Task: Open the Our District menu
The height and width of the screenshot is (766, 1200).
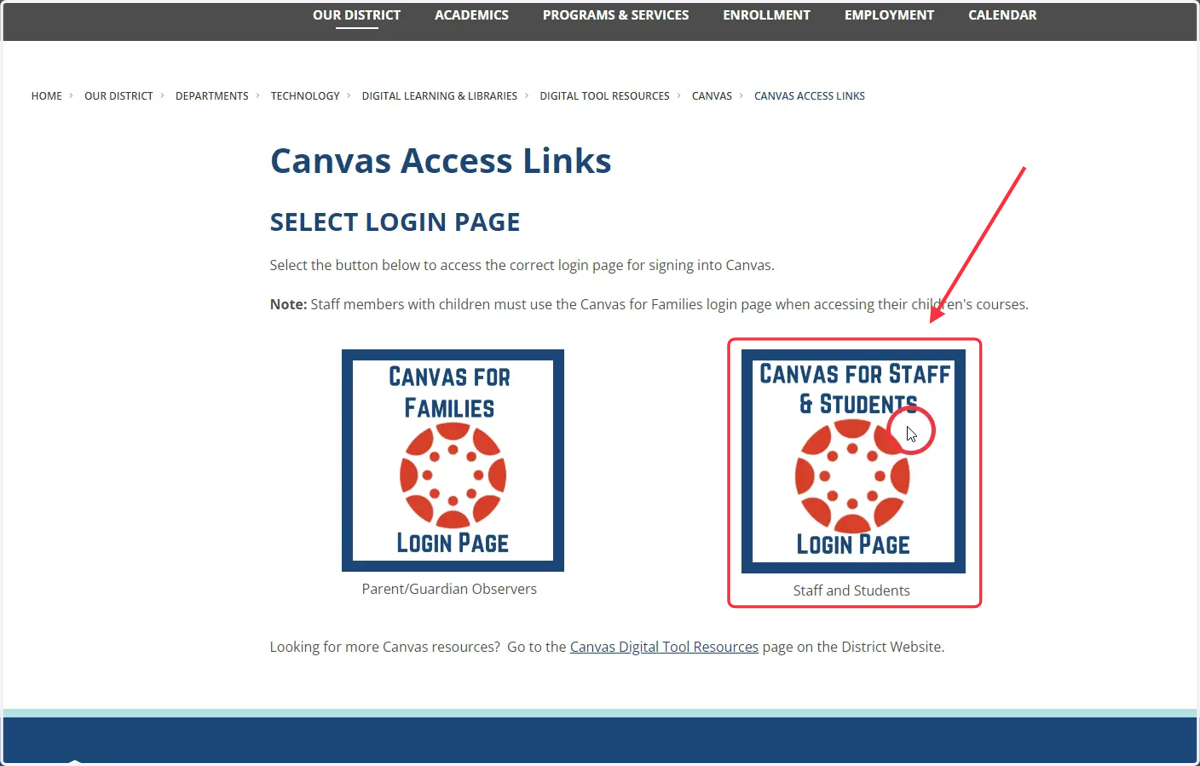Action: 356,15
